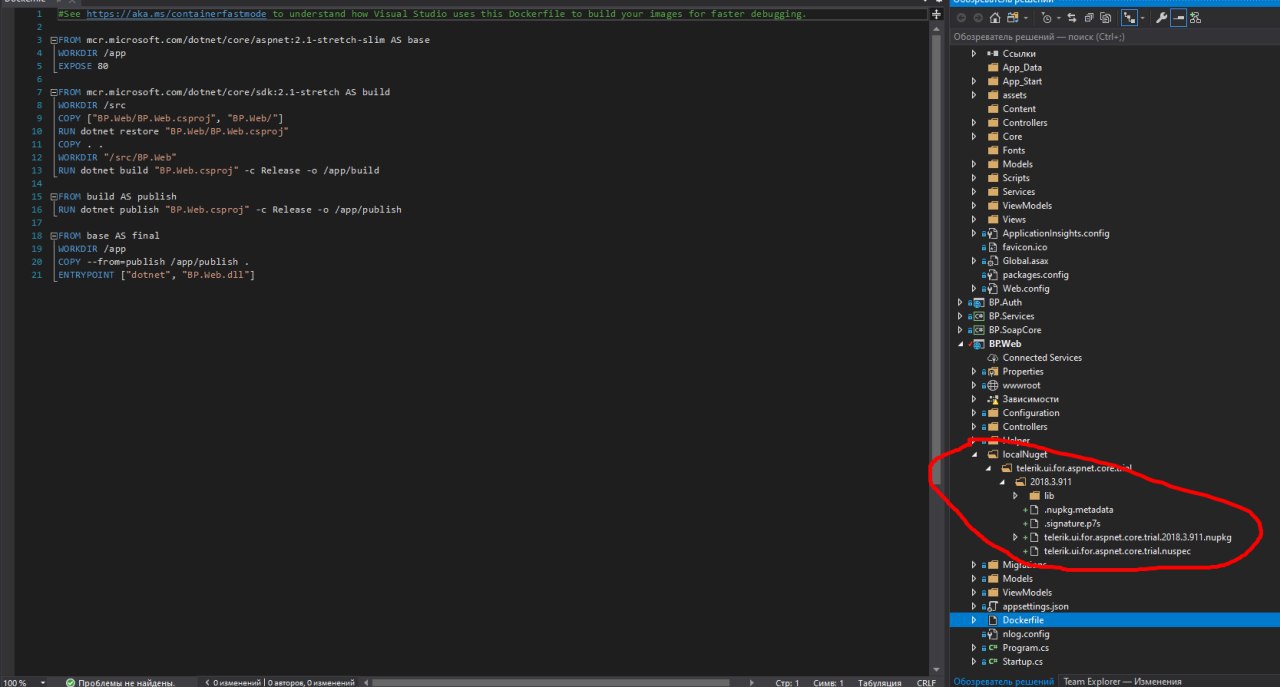This screenshot has width=1280, height=687.
Task: Expand the Global.asax node
Action: tap(975, 261)
